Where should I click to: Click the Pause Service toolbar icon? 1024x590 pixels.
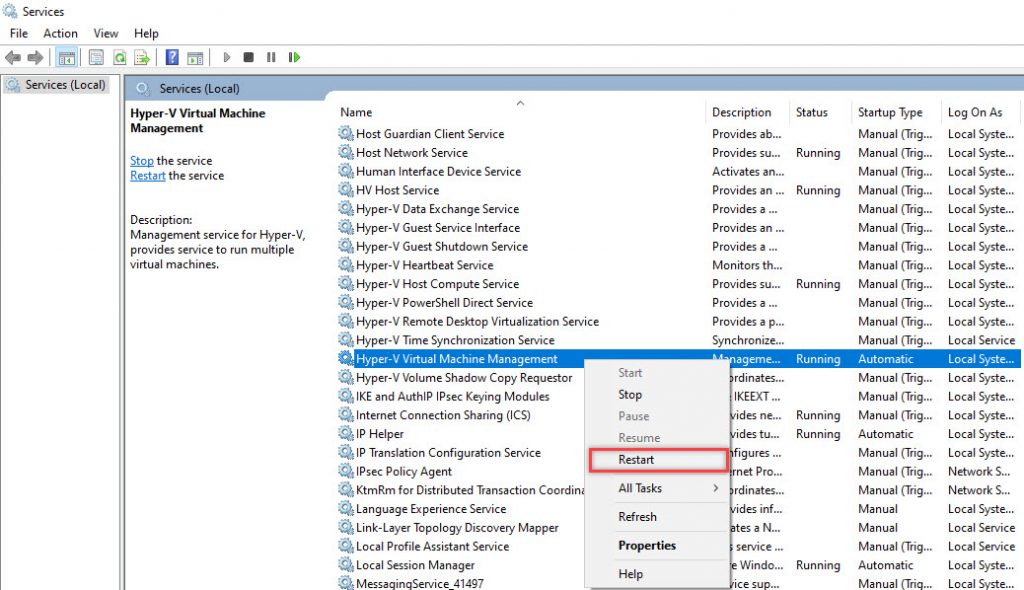click(x=271, y=57)
